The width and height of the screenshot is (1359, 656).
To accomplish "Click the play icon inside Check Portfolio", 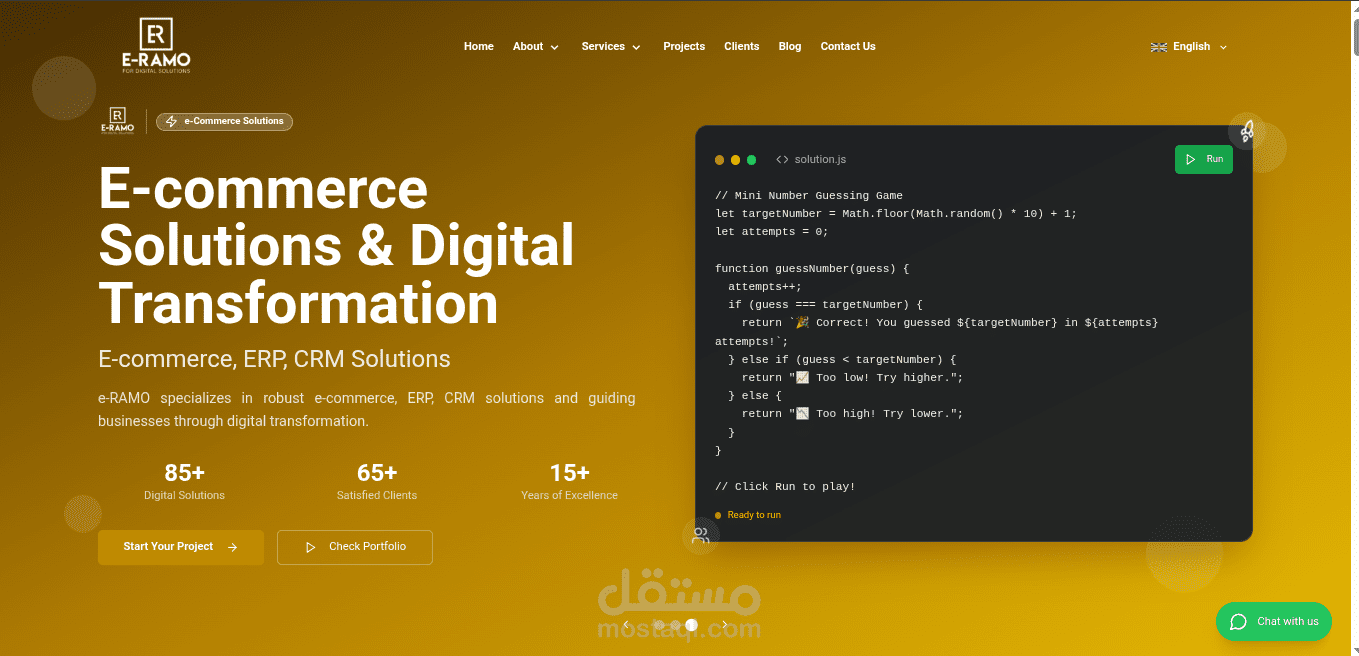I will [x=310, y=547].
